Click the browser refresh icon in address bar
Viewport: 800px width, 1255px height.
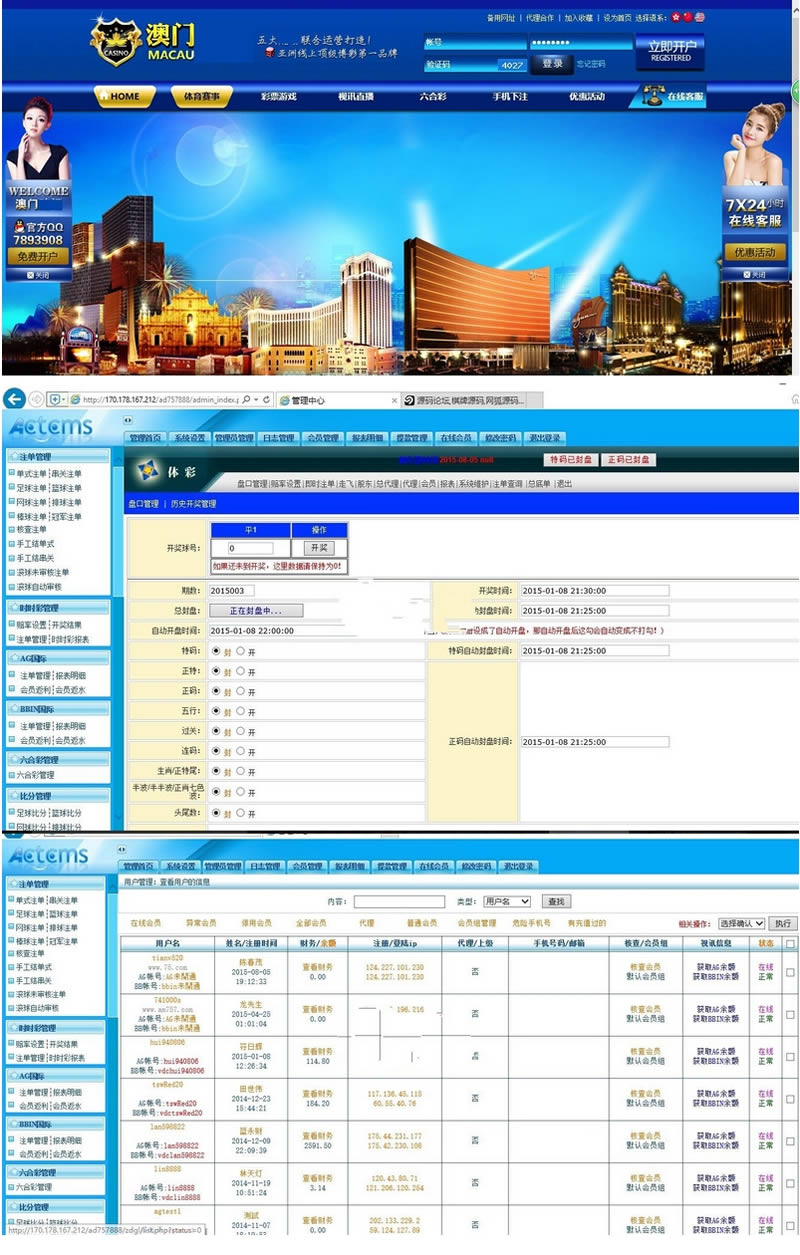(x=265, y=399)
